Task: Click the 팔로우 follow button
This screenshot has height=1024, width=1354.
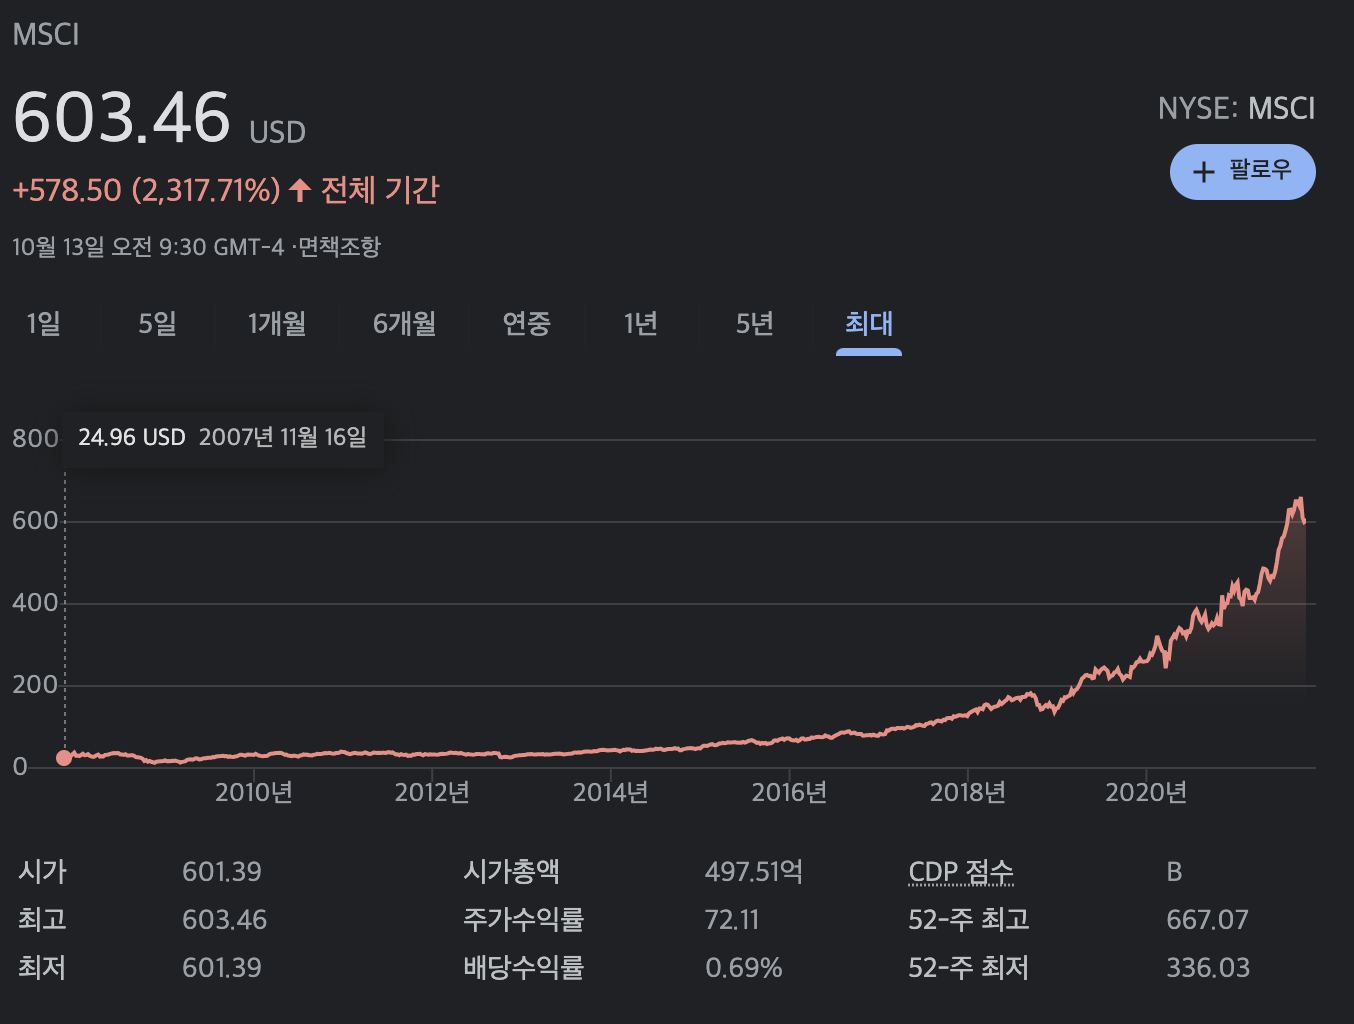Action: [x=1242, y=172]
